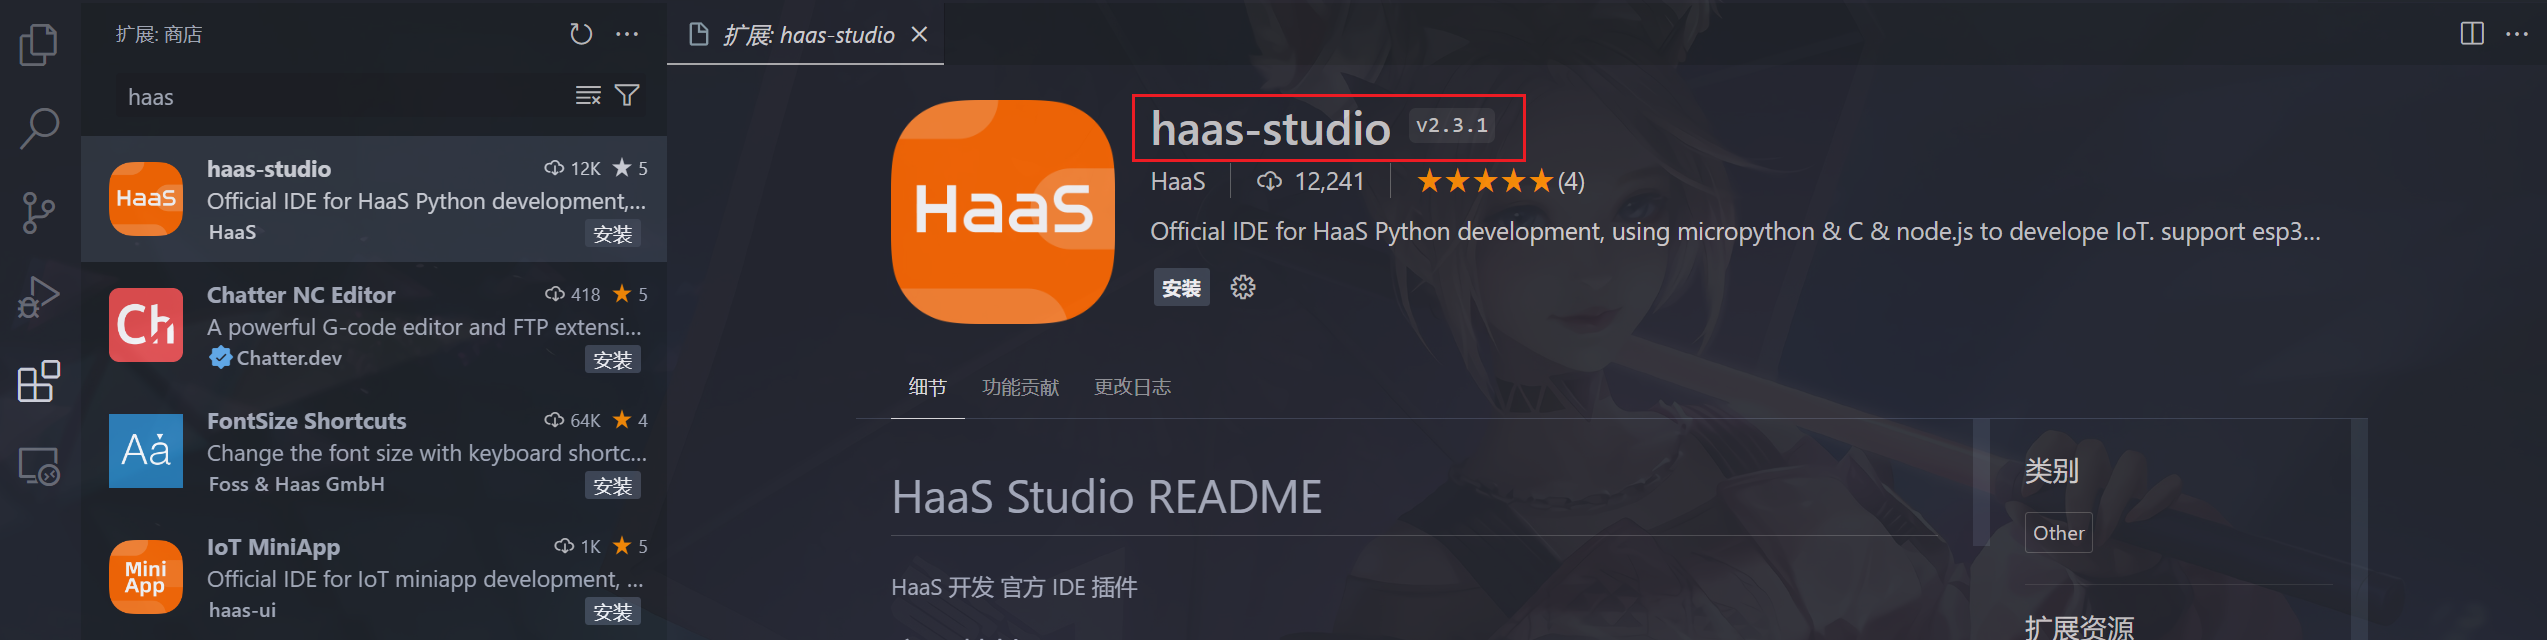Install haas-studio from the detail page

[x=1181, y=288]
